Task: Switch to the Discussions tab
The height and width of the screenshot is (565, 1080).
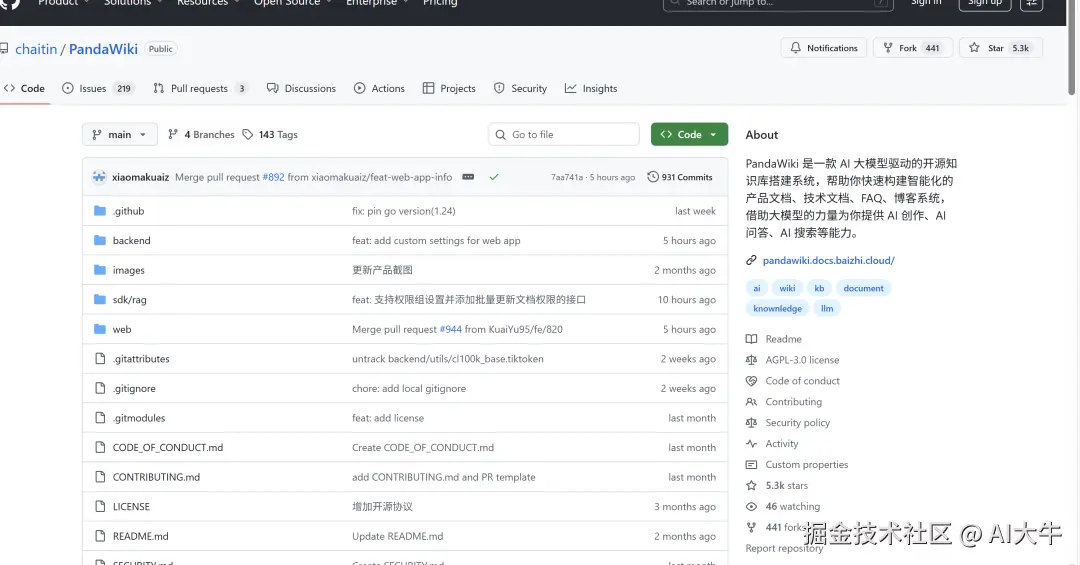Action: pyautogui.click(x=302, y=88)
